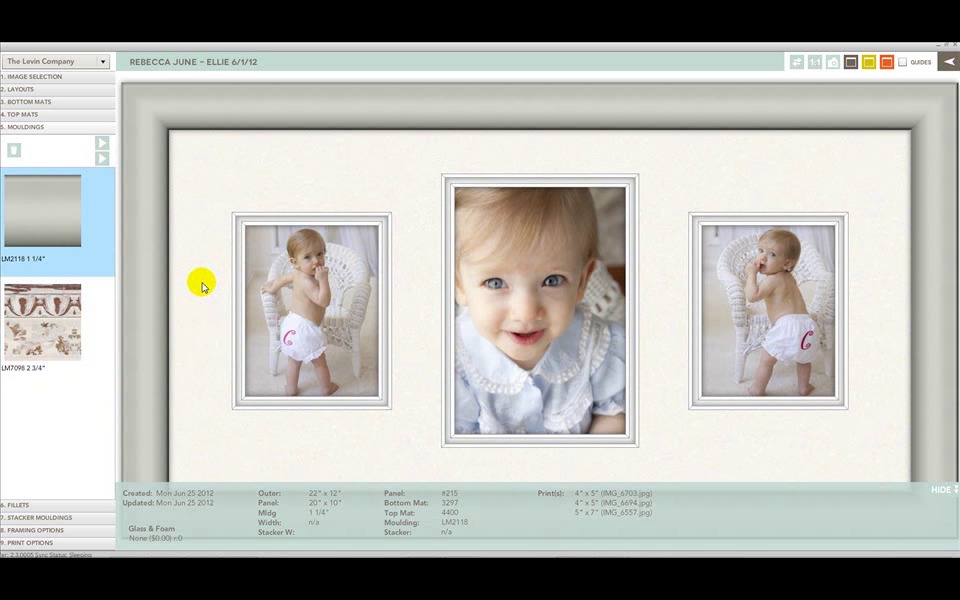Enable the Guides checkbox

[x=903, y=62]
